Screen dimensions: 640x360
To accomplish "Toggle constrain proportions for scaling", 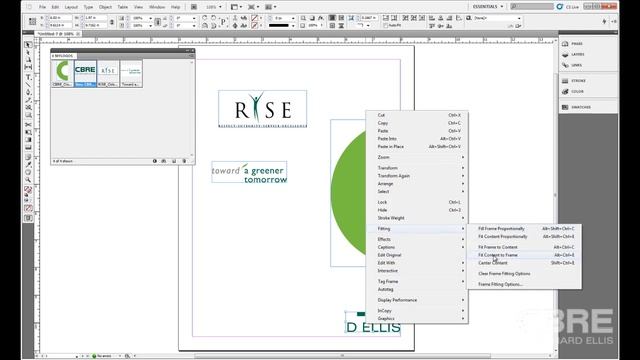I will (x=158, y=22).
